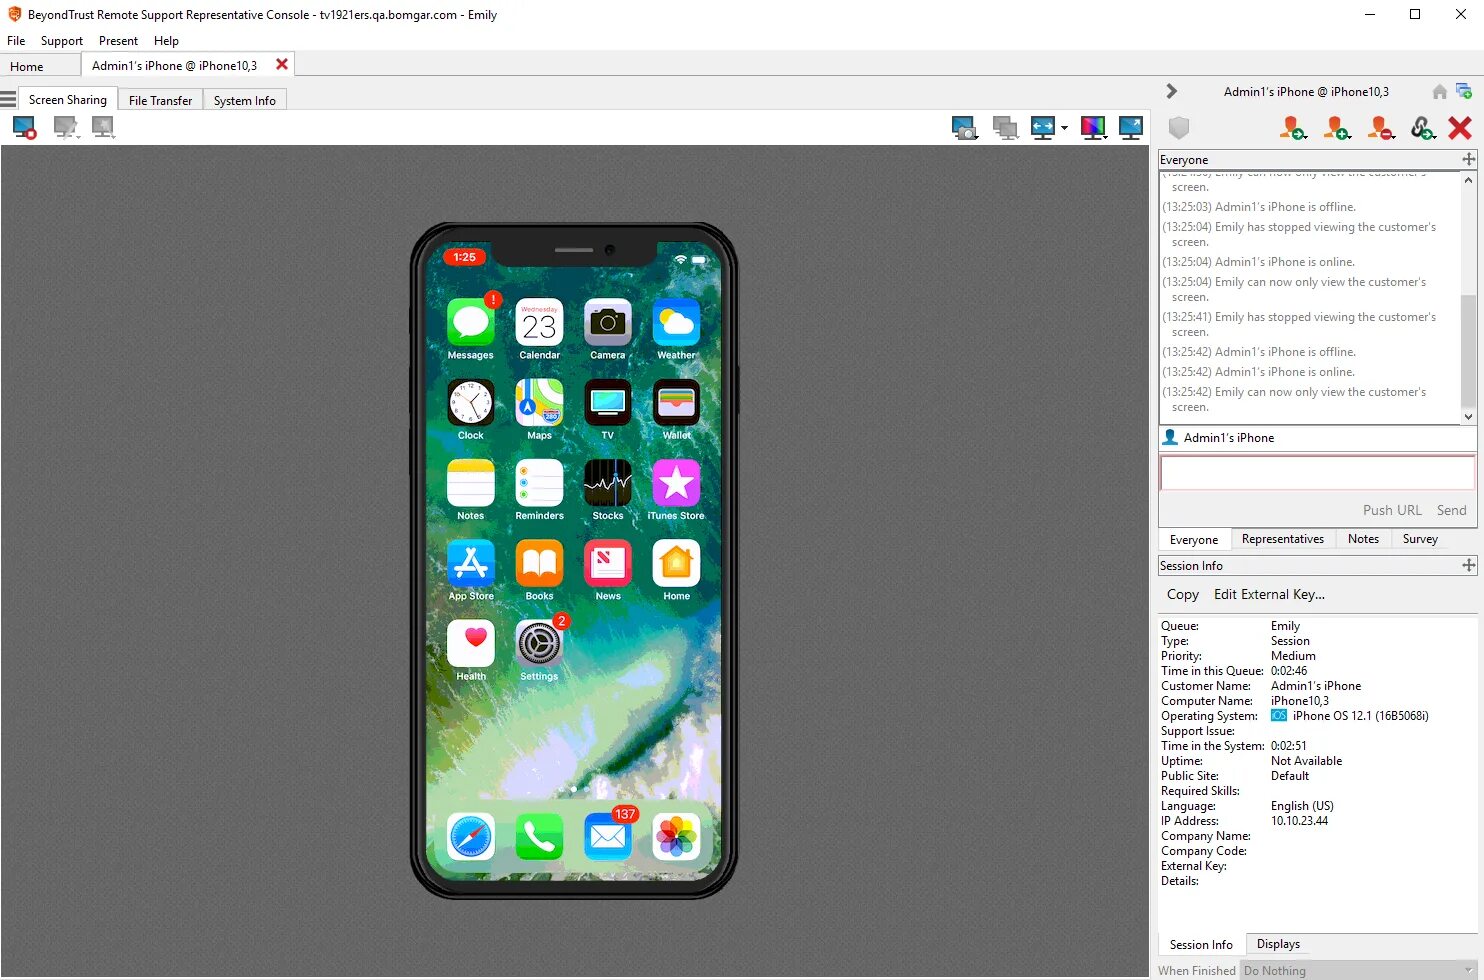Click the Settings app with badge 2
Image resolution: width=1484 pixels, height=980 pixels.
(539, 644)
